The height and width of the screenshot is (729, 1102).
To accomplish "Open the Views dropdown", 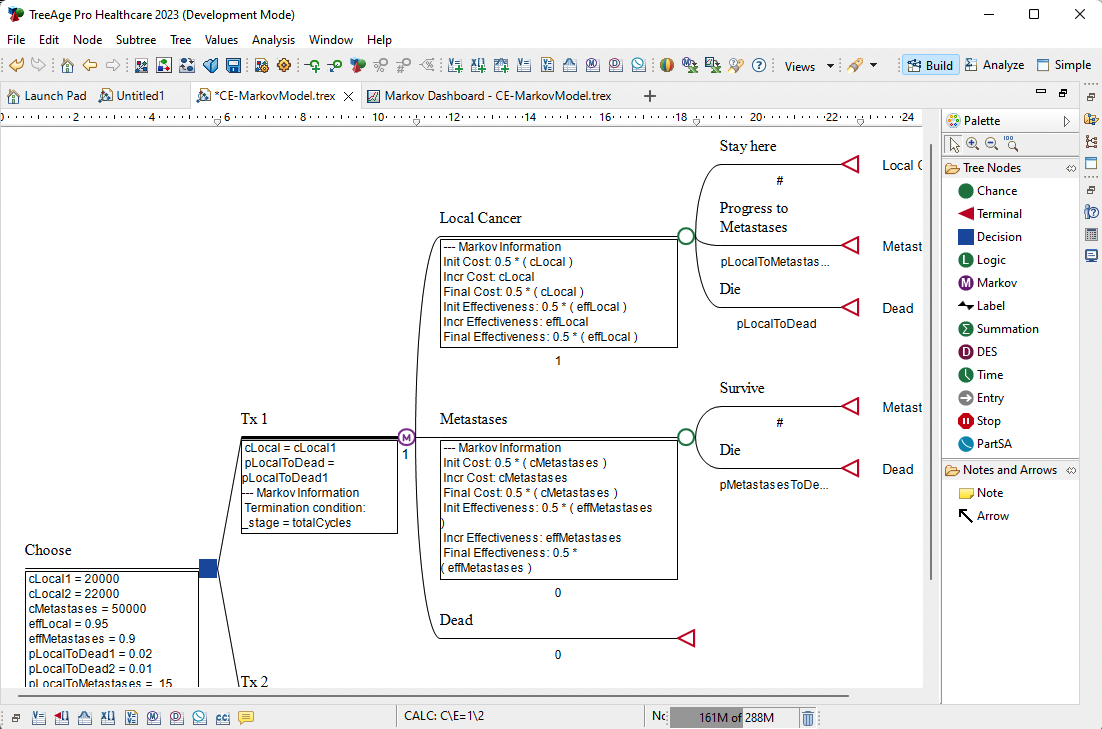I will click(x=808, y=66).
